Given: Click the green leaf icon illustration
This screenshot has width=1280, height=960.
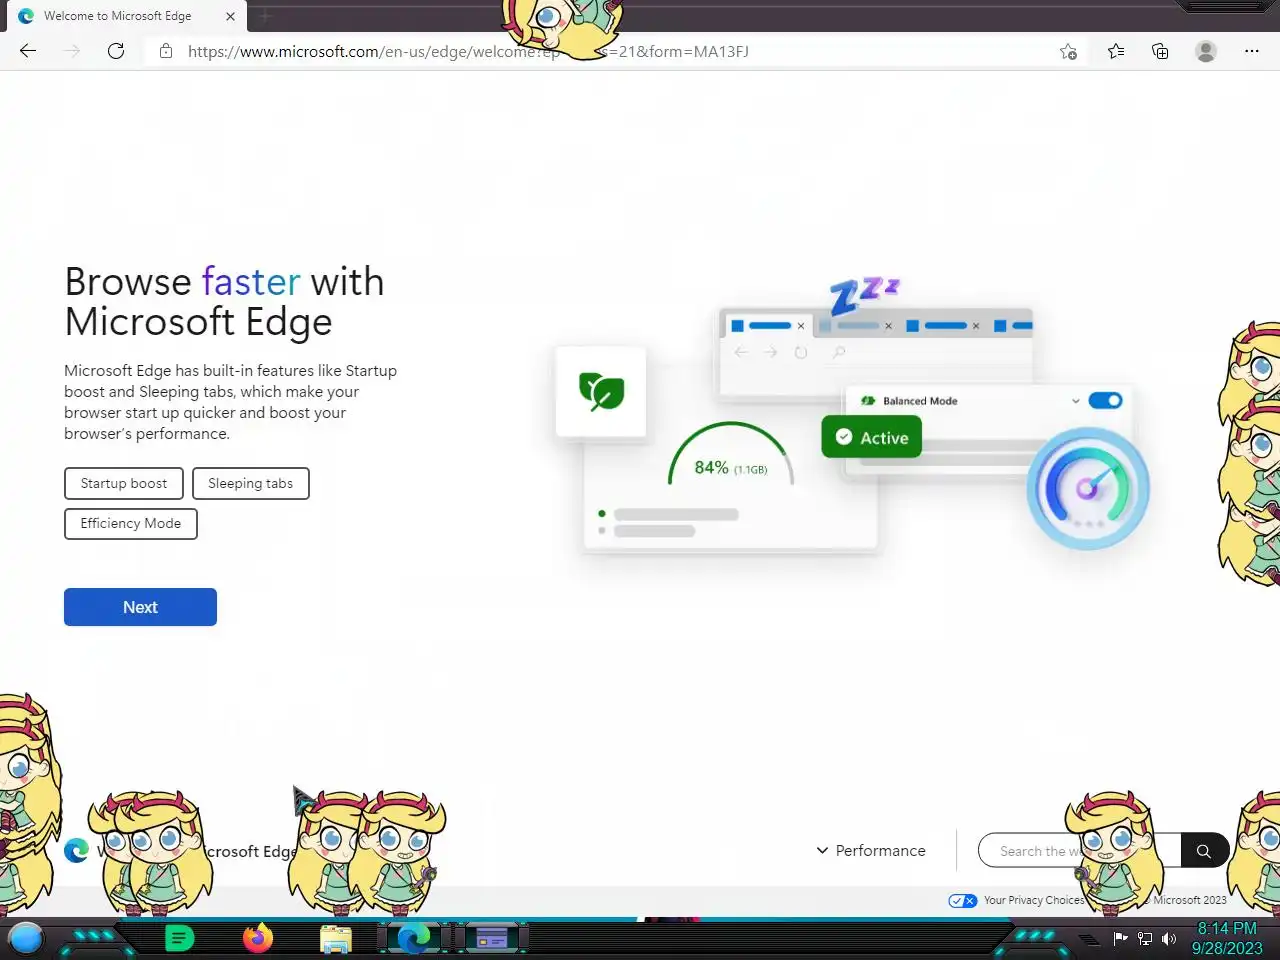Looking at the screenshot, I should 601,391.
